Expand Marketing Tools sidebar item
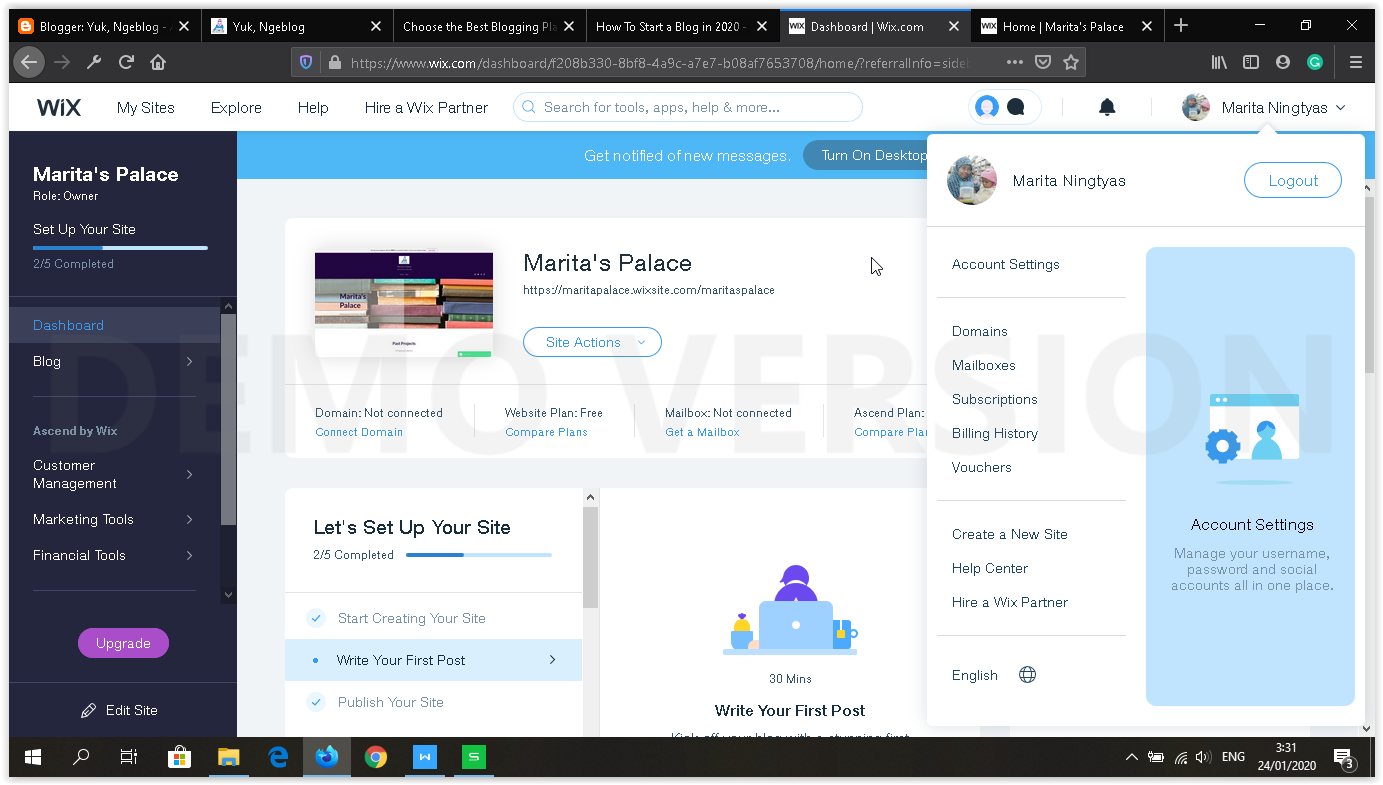 click(189, 519)
